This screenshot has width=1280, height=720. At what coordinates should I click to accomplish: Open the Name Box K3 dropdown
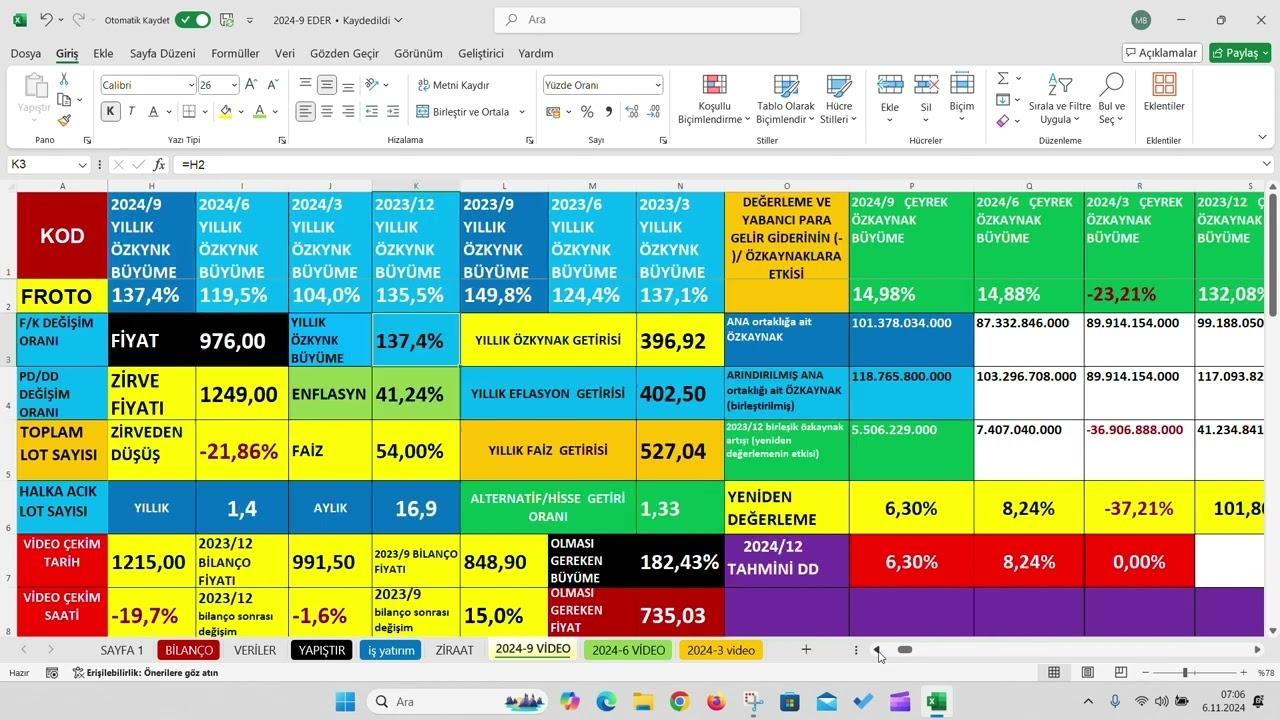point(83,164)
